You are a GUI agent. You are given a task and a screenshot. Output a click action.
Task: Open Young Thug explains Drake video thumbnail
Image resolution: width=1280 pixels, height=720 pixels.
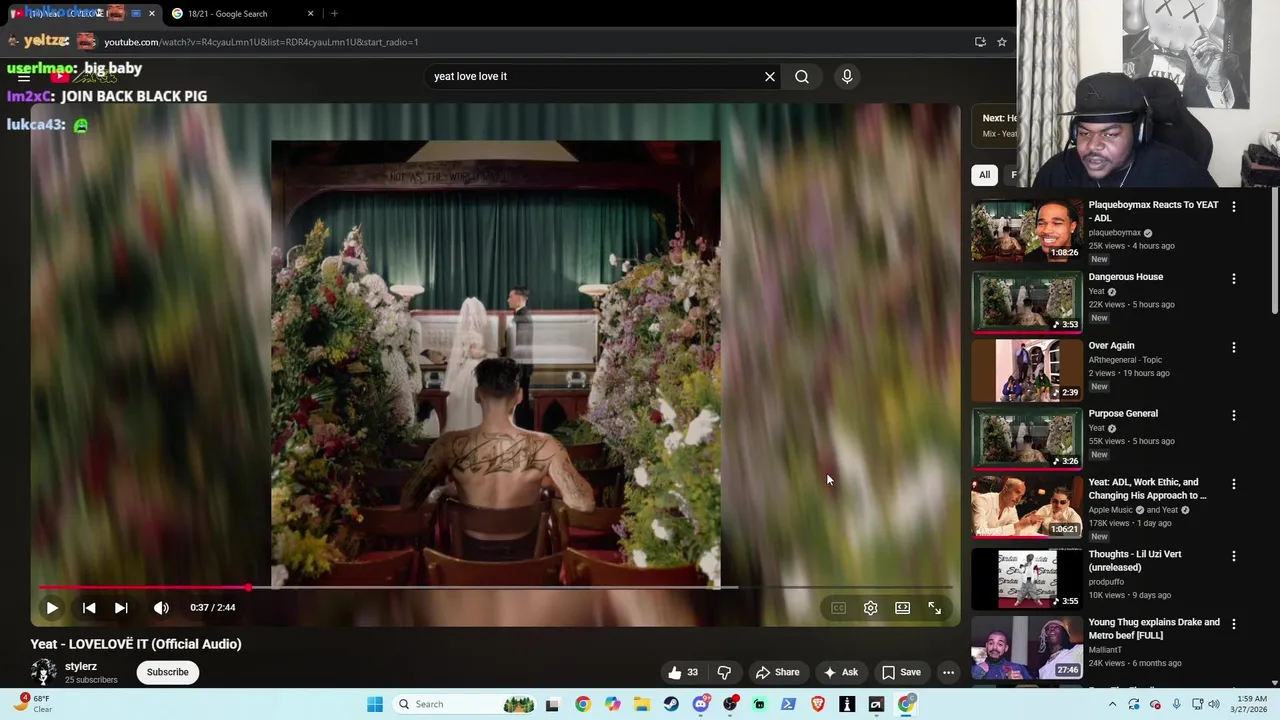click(1027, 647)
